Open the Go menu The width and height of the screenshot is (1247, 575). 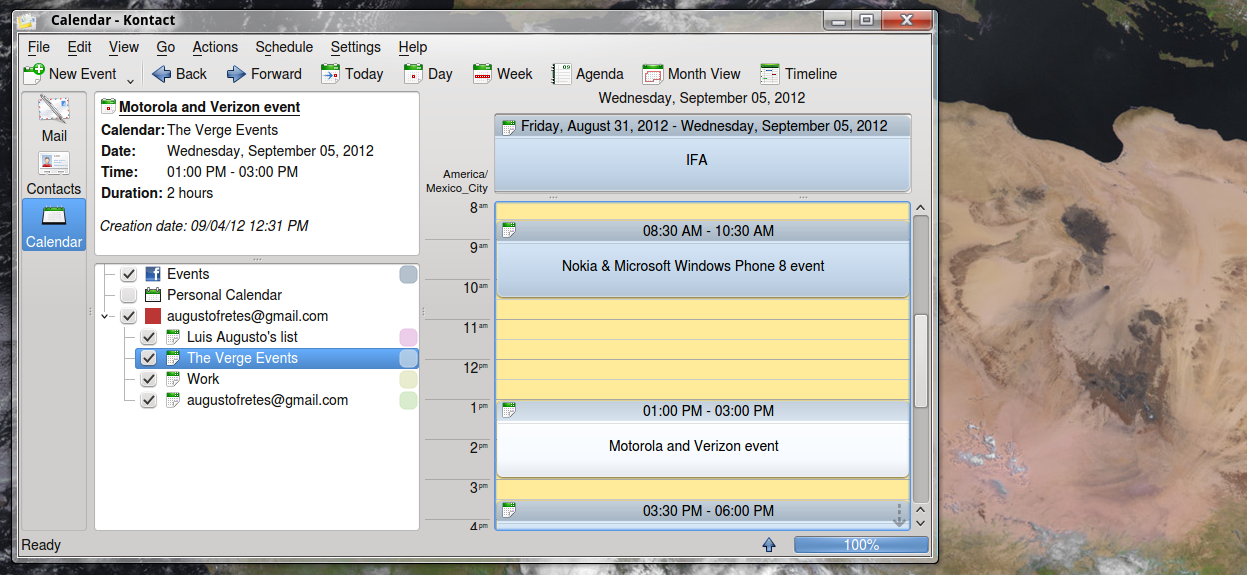165,47
